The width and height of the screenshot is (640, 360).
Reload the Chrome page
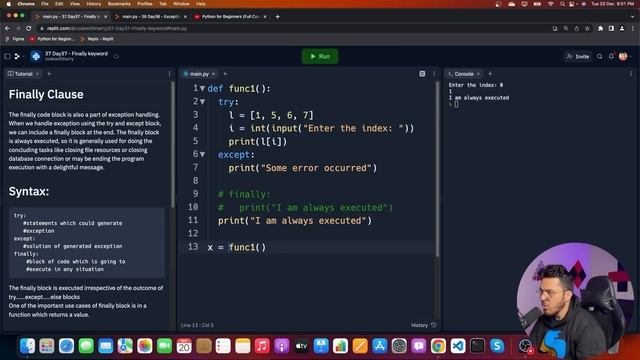(x=29, y=28)
